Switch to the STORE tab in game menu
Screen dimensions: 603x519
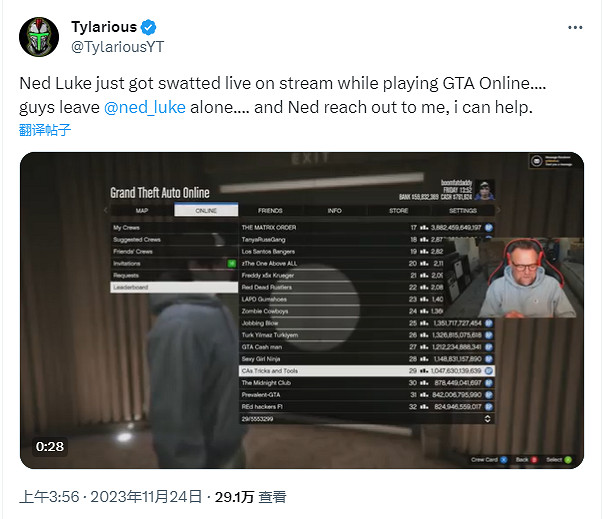pyautogui.click(x=398, y=211)
